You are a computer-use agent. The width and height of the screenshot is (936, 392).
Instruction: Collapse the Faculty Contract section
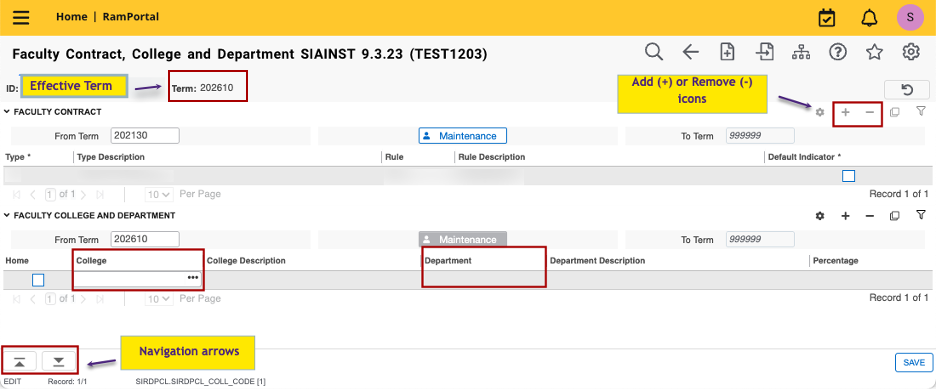pos(7,112)
